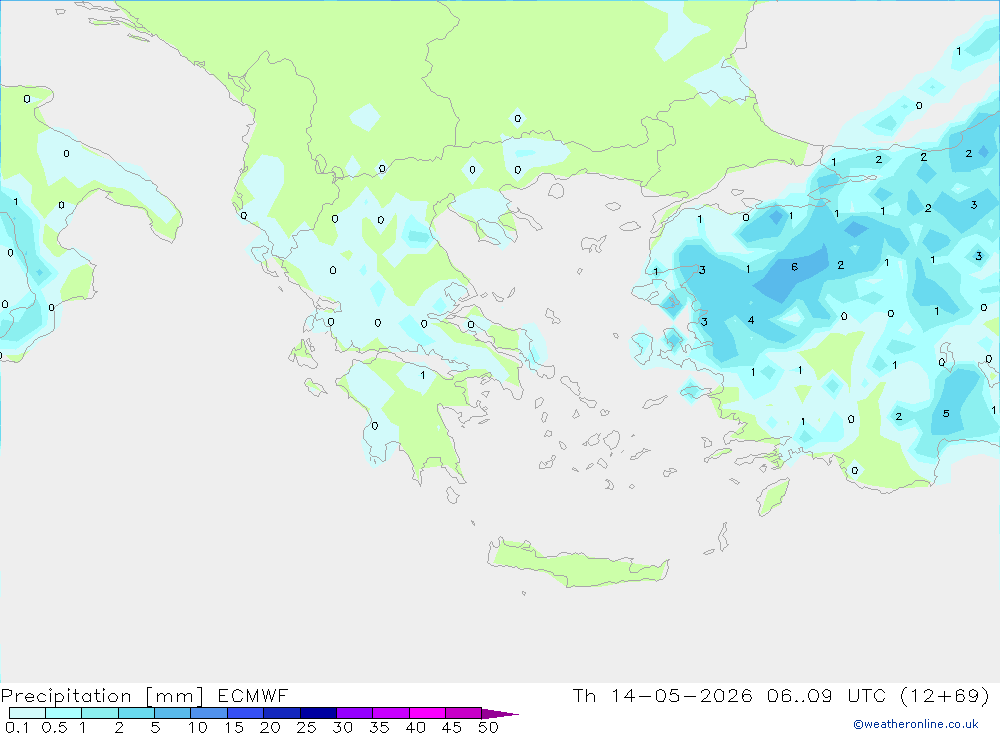Click the '35' legend scale label
This screenshot has width=1000, height=733.
click(x=379, y=727)
